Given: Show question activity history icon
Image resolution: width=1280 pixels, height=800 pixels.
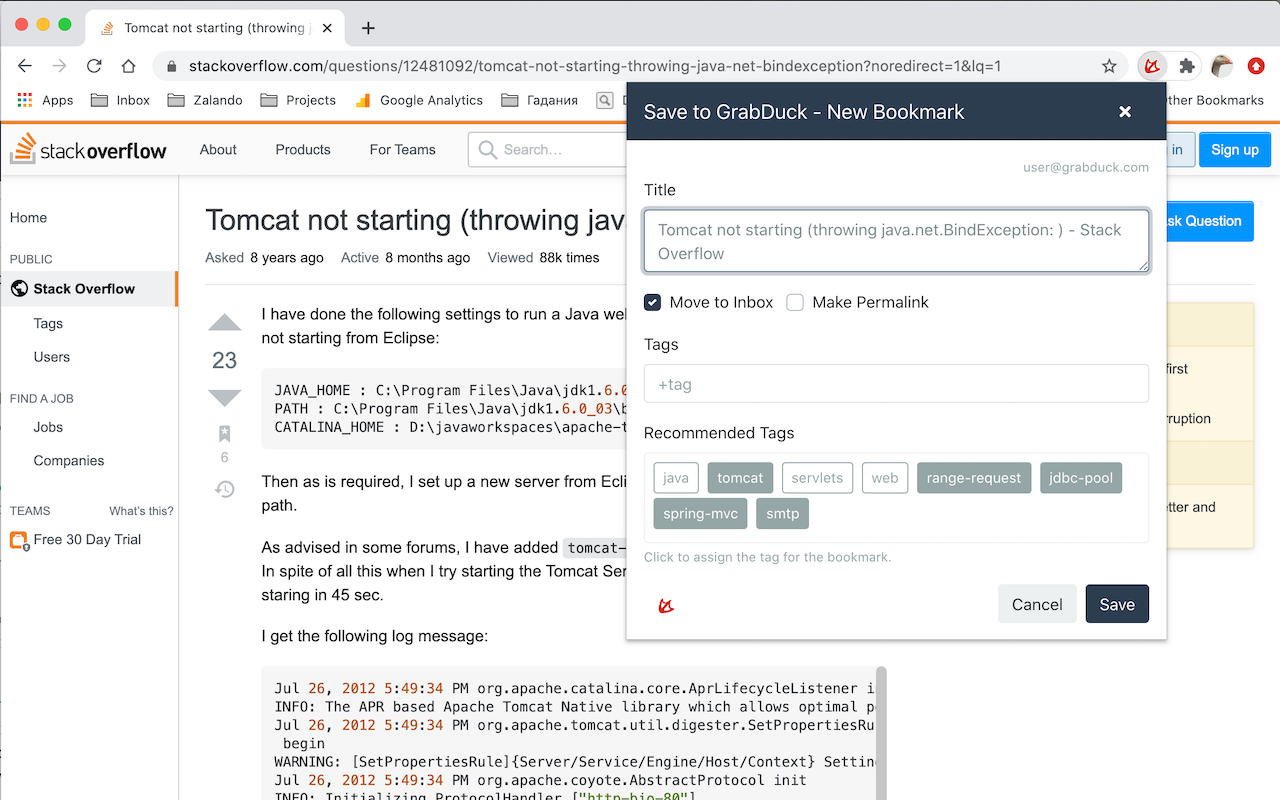Looking at the screenshot, I should (225, 489).
